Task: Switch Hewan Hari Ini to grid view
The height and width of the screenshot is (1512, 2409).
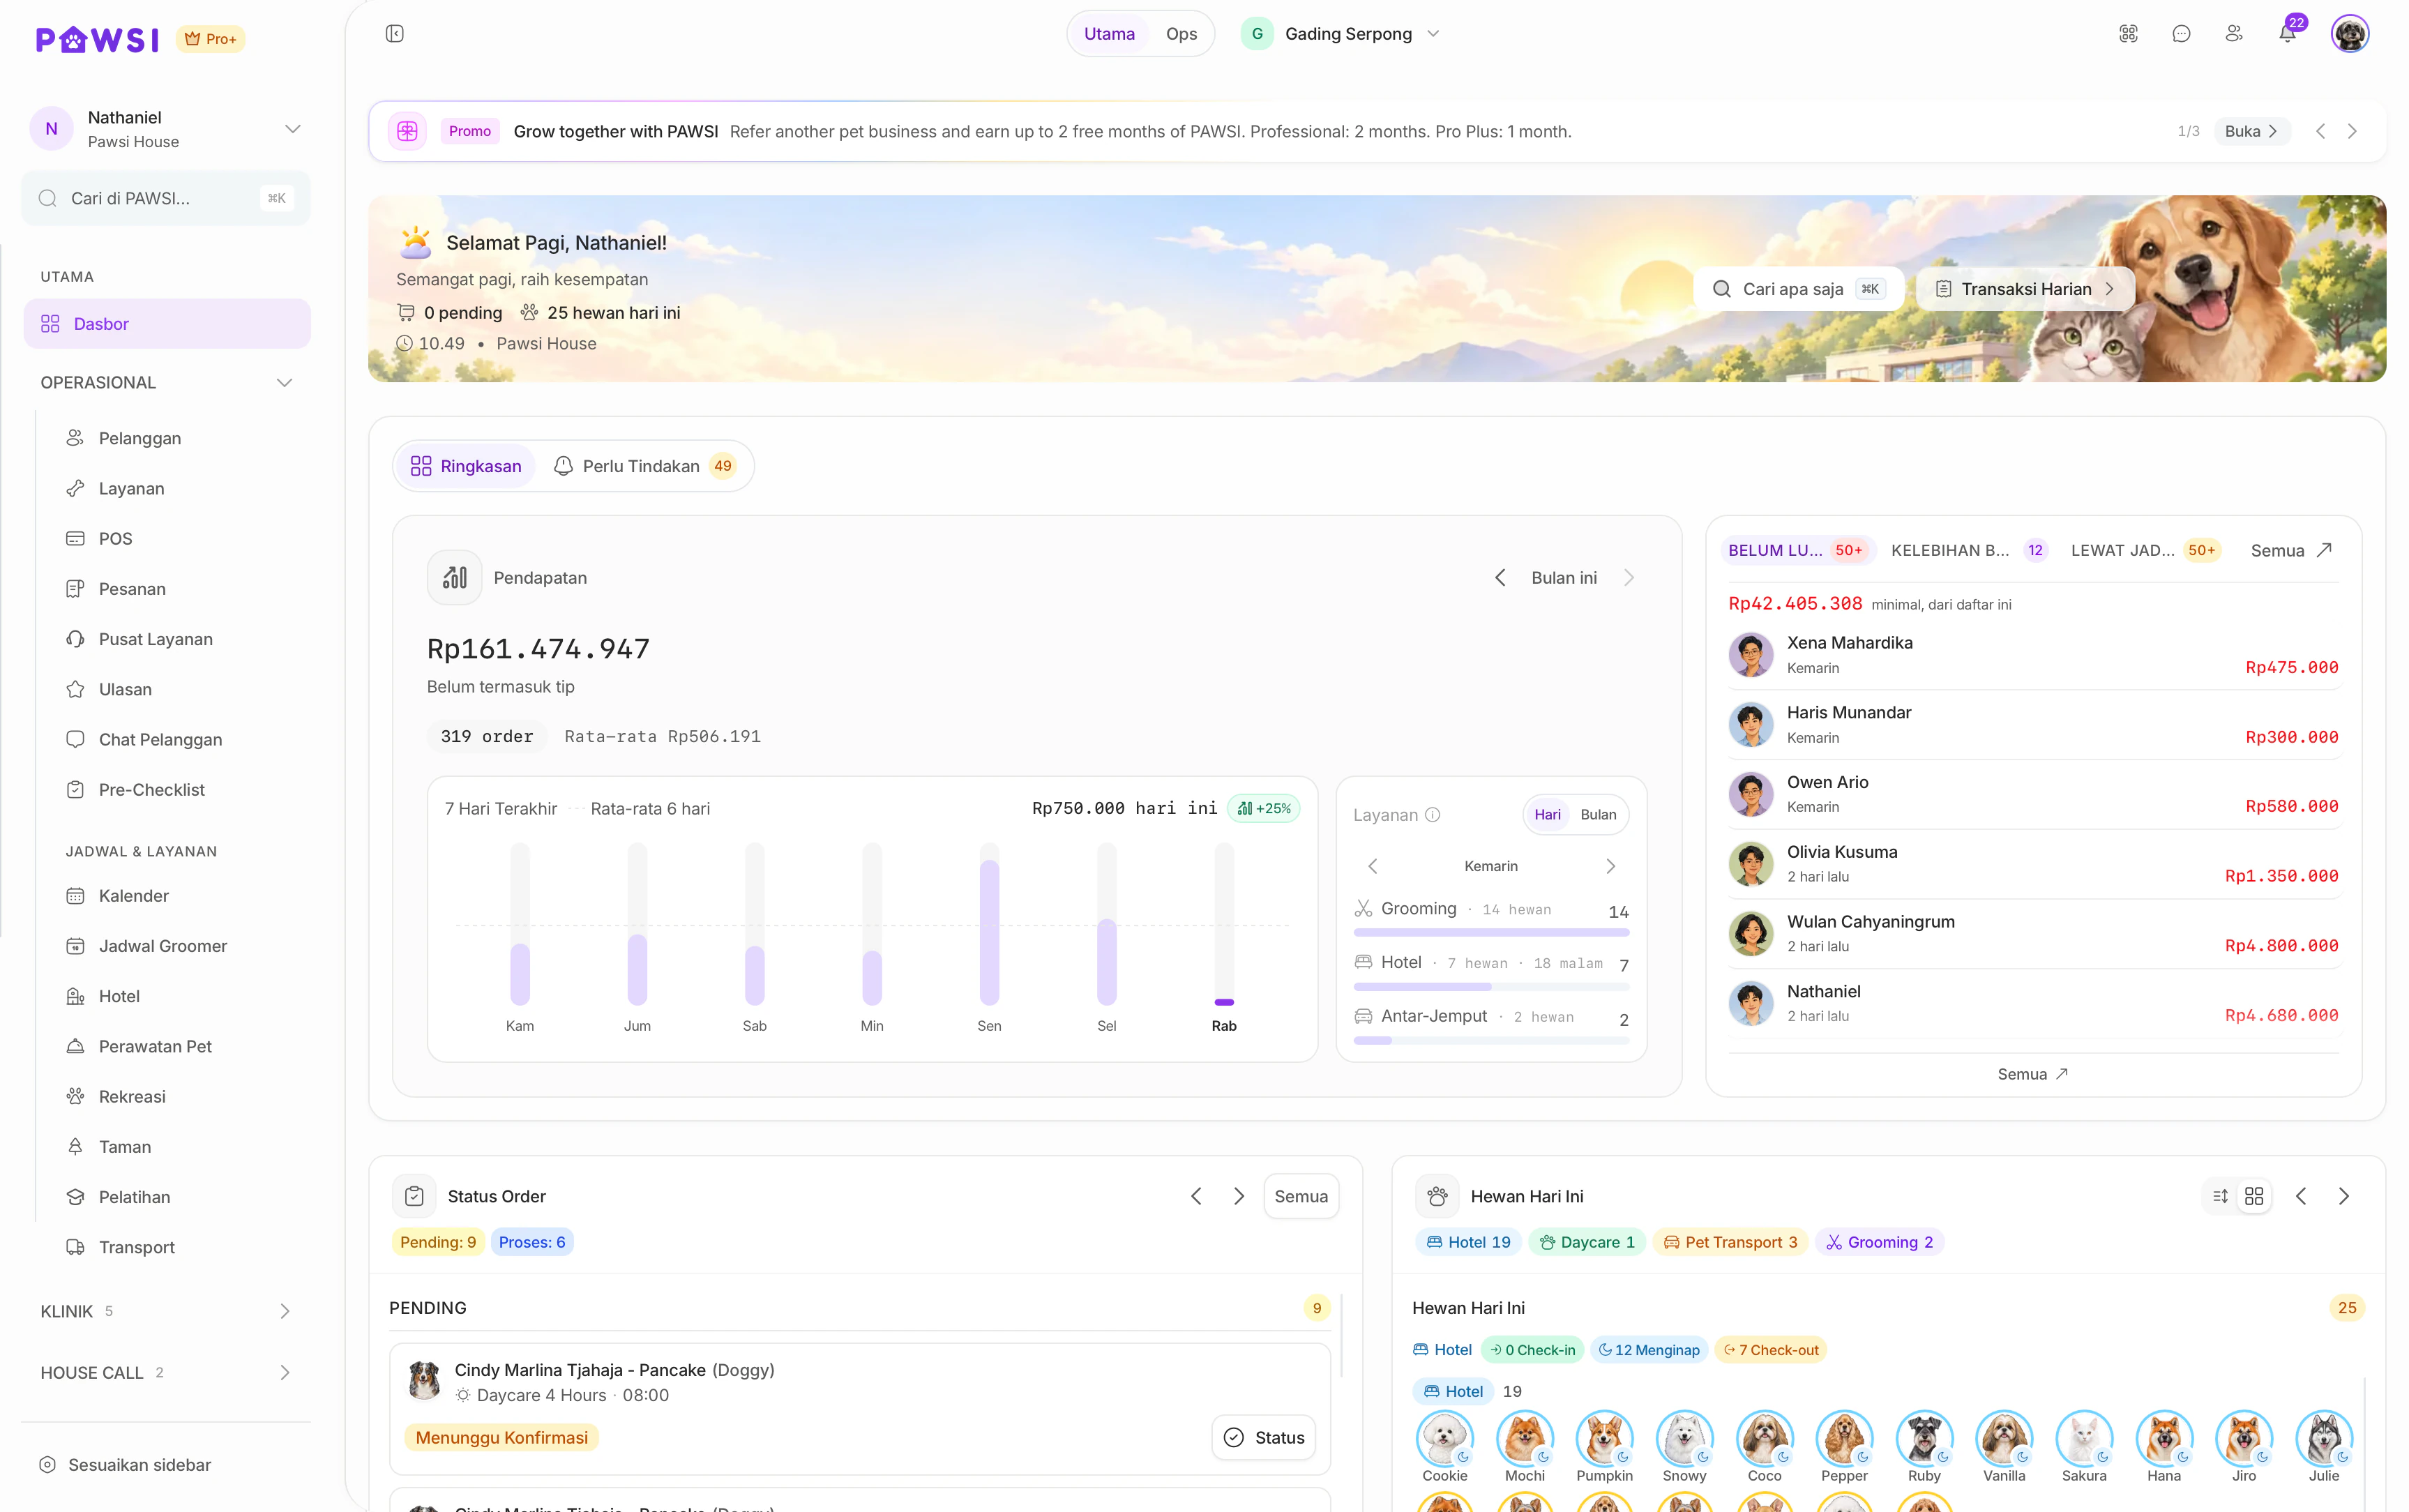Action: coord(2254,1196)
